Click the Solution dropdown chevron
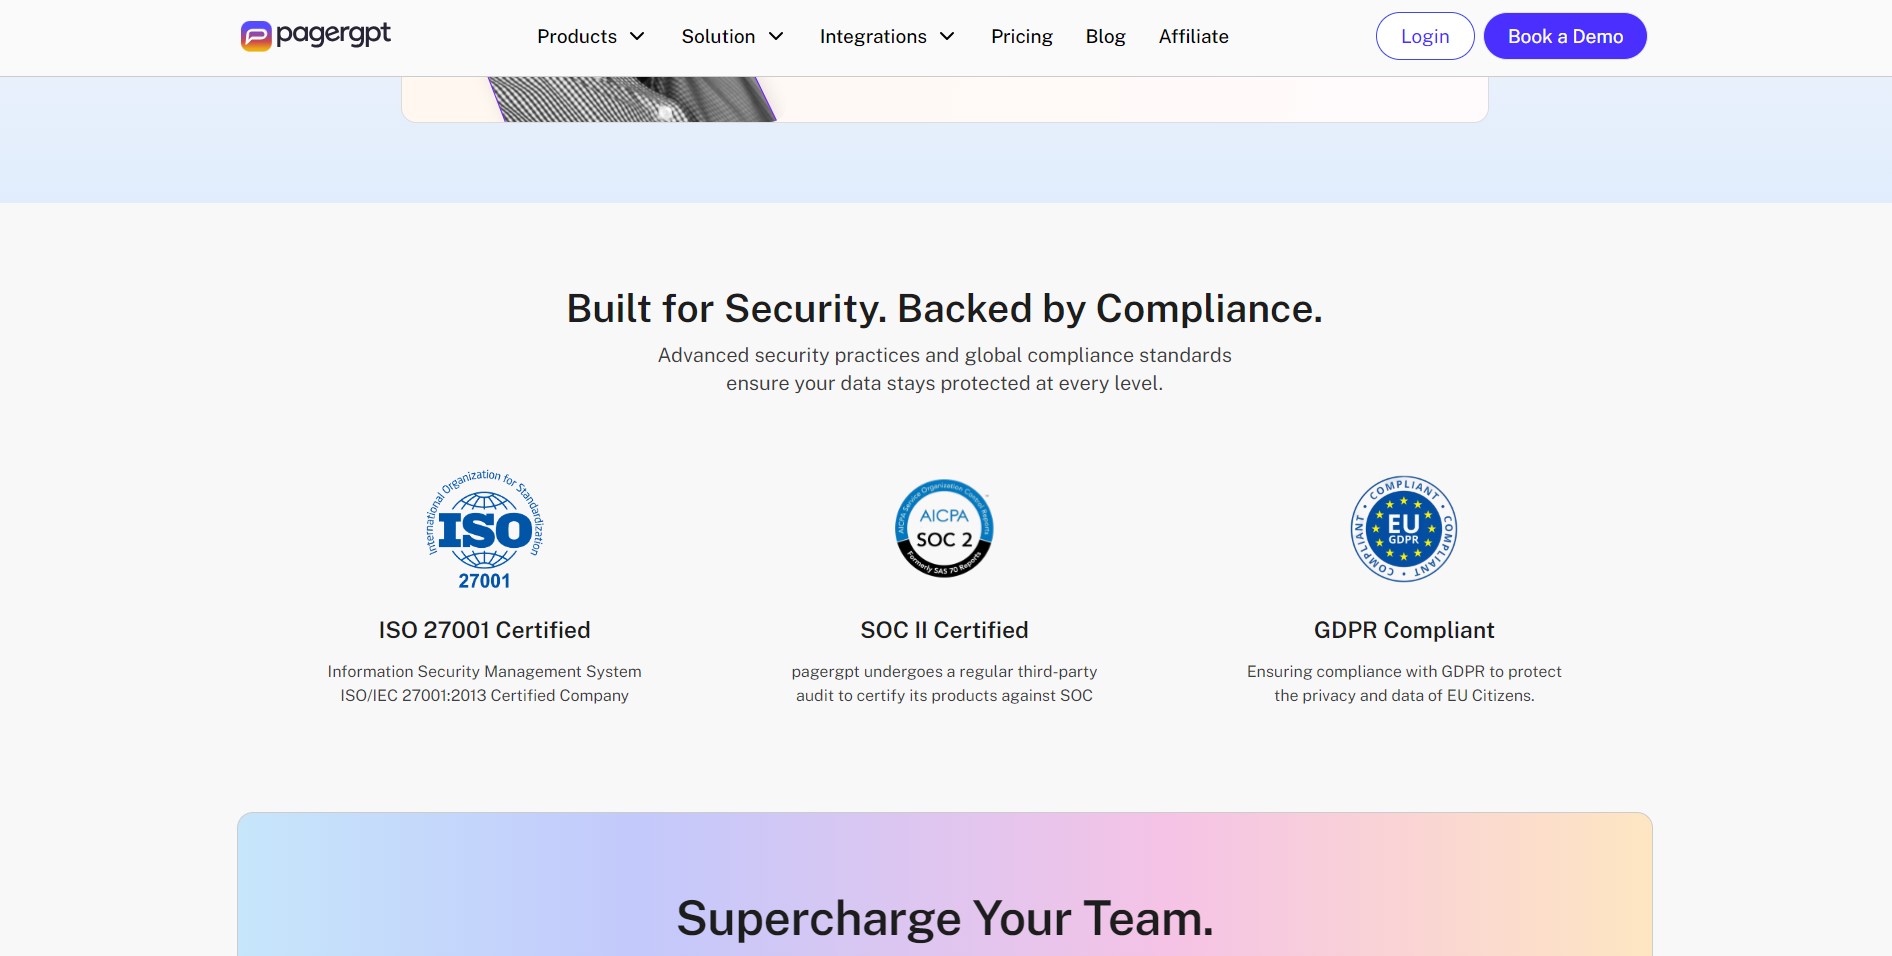The width and height of the screenshot is (1892, 956). [x=775, y=36]
